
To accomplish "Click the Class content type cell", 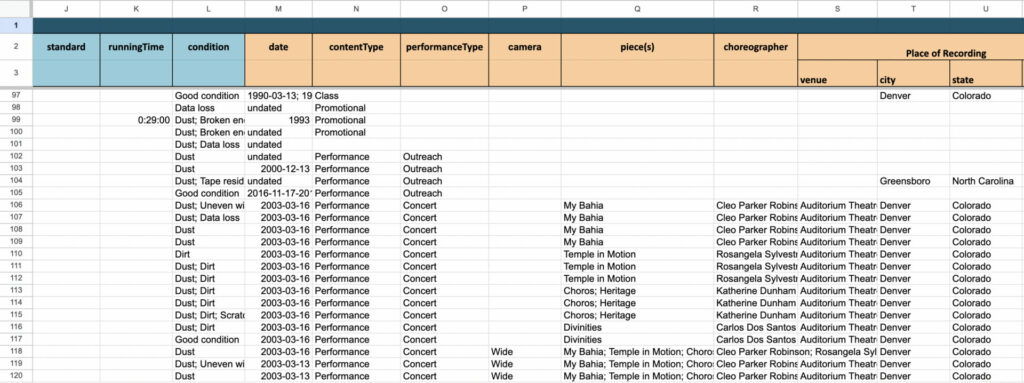I will (356, 95).
